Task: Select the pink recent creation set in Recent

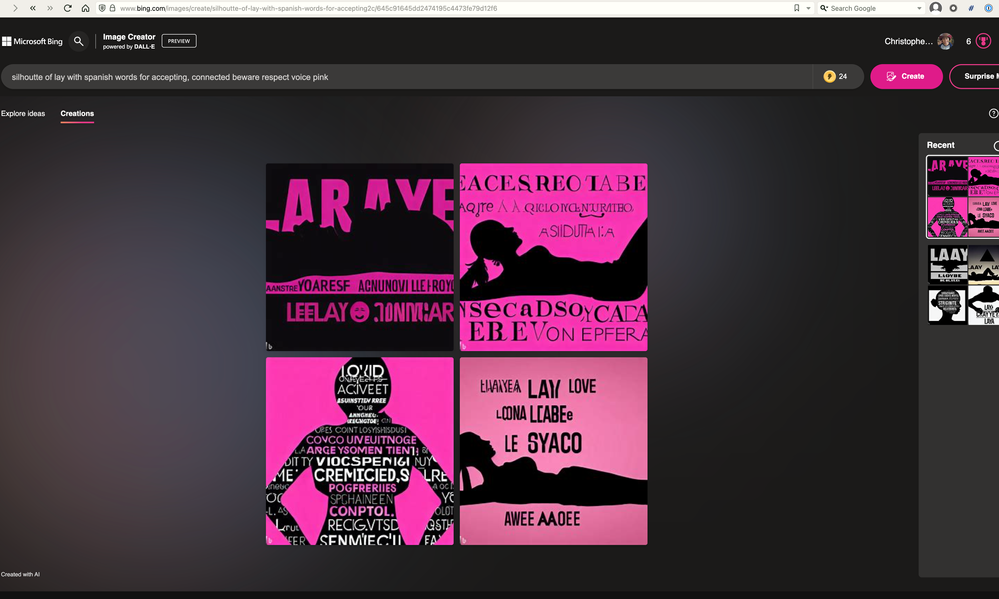Action: [x=963, y=197]
